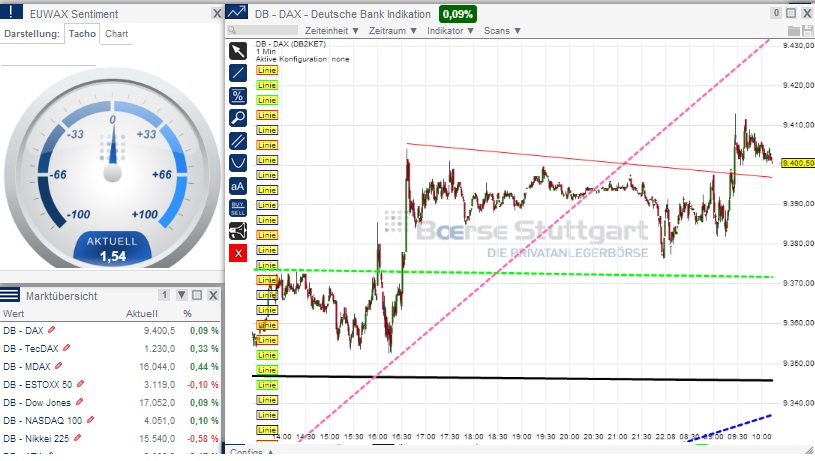Select the trend line drawing tool
Image resolution: width=815 pixels, height=461 pixels.
(238, 73)
